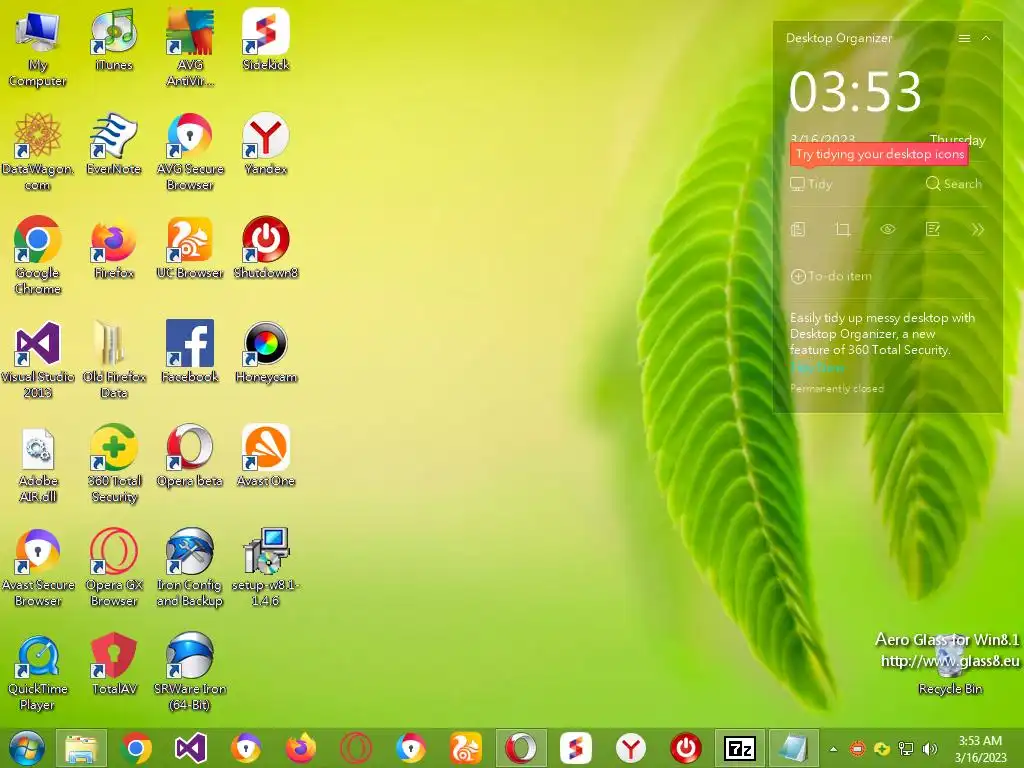
Task: Toggle the eye icon in Desktop Organizer
Action: coord(888,229)
